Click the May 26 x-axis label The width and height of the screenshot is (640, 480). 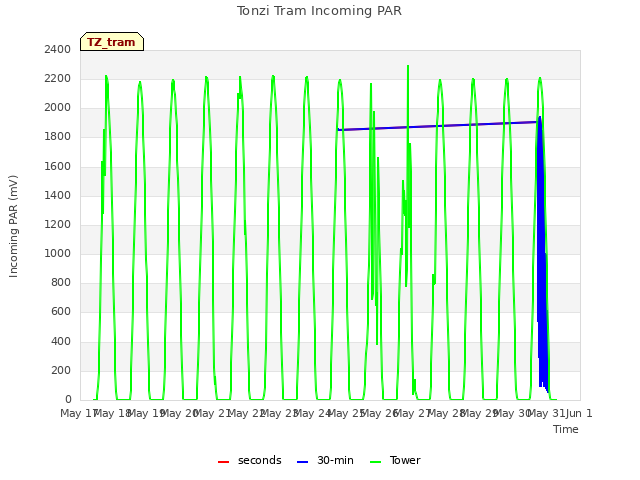pos(380,413)
